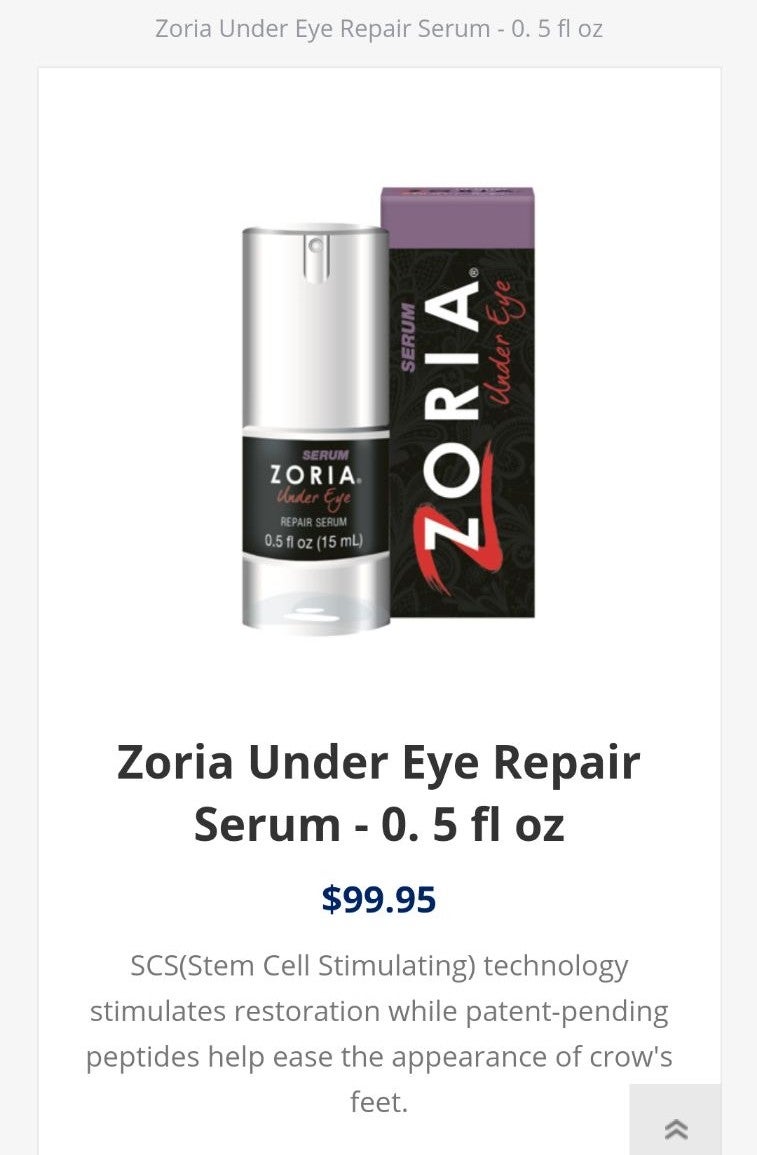Screen dimensions: 757x1155
Task: Click the word 'feet.' ending the description
Action: 378,1102
